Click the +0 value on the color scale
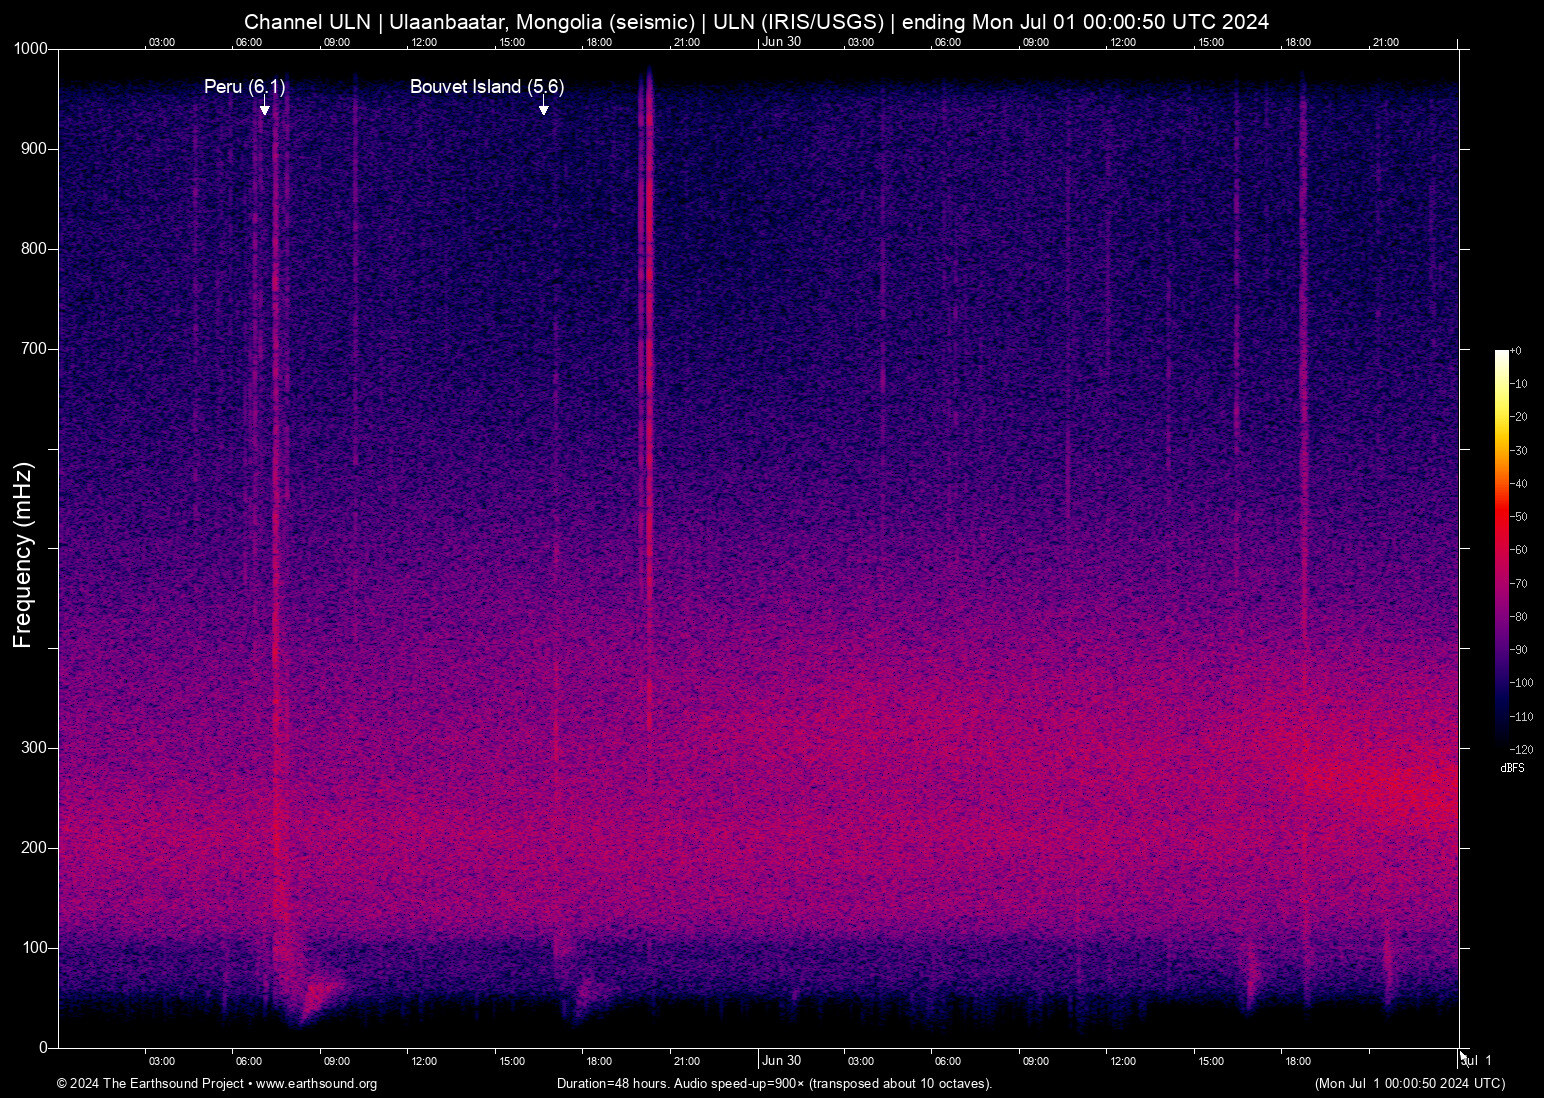 (x=1516, y=351)
